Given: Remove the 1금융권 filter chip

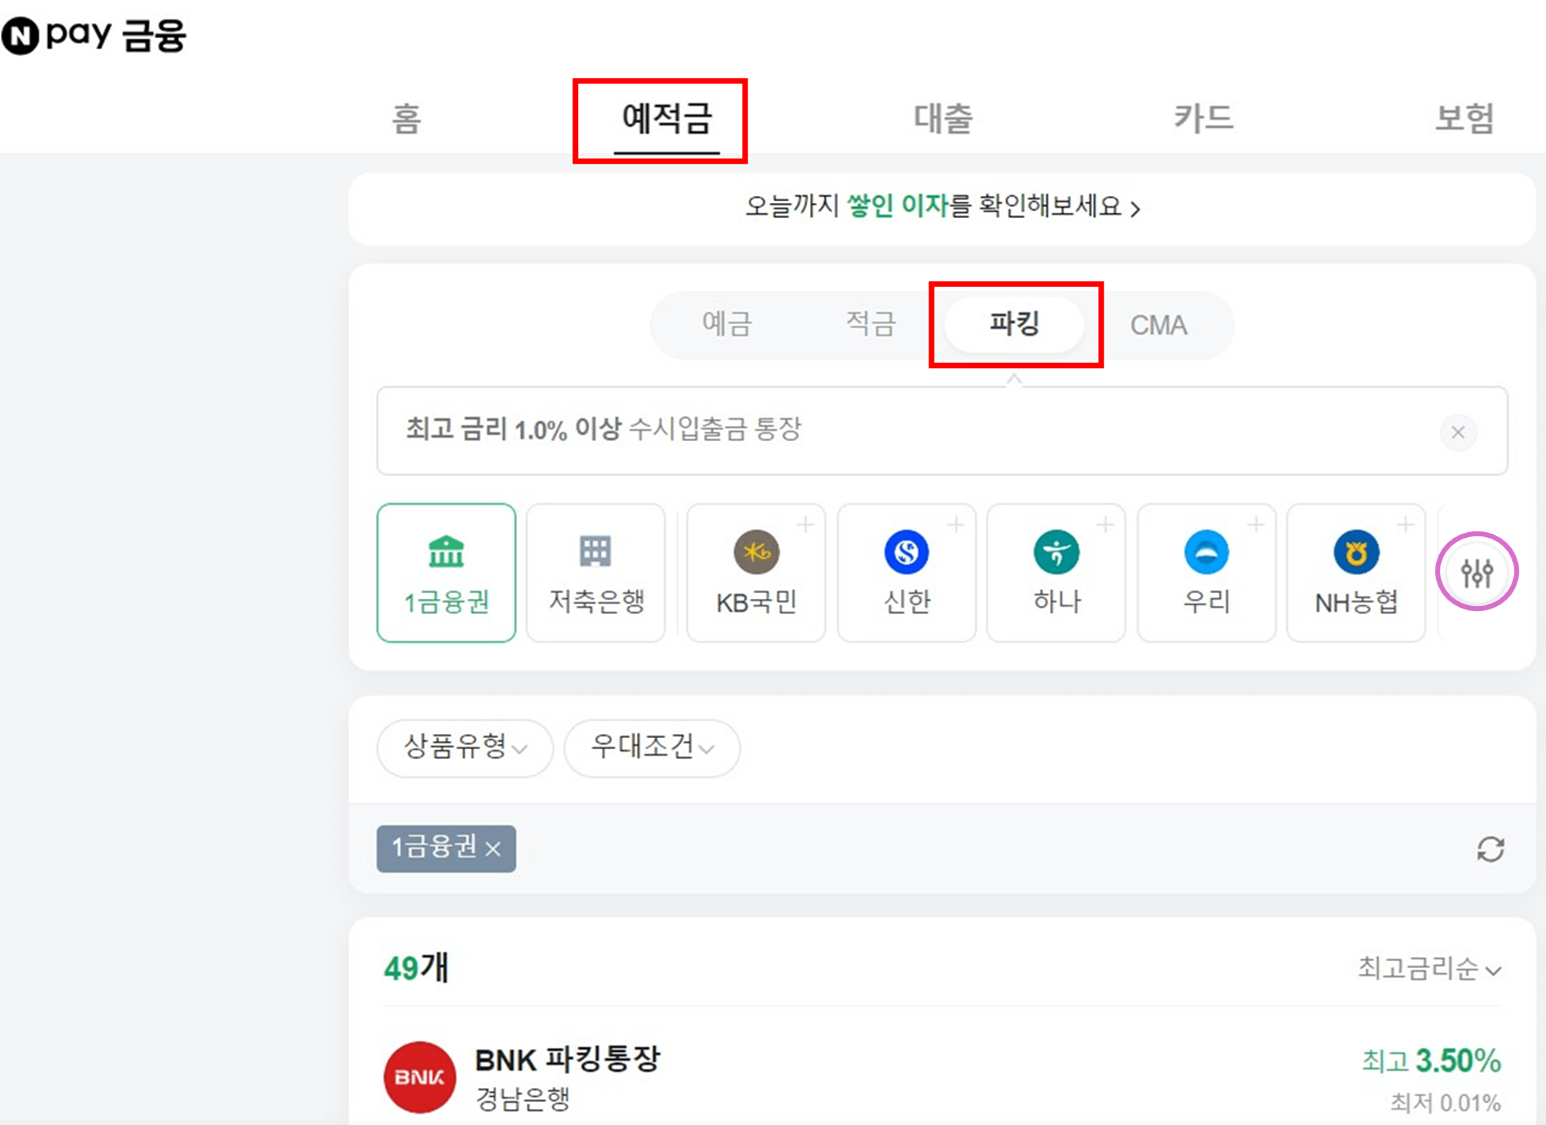Looking at the screenshot, I should click(x=492, y=849).
